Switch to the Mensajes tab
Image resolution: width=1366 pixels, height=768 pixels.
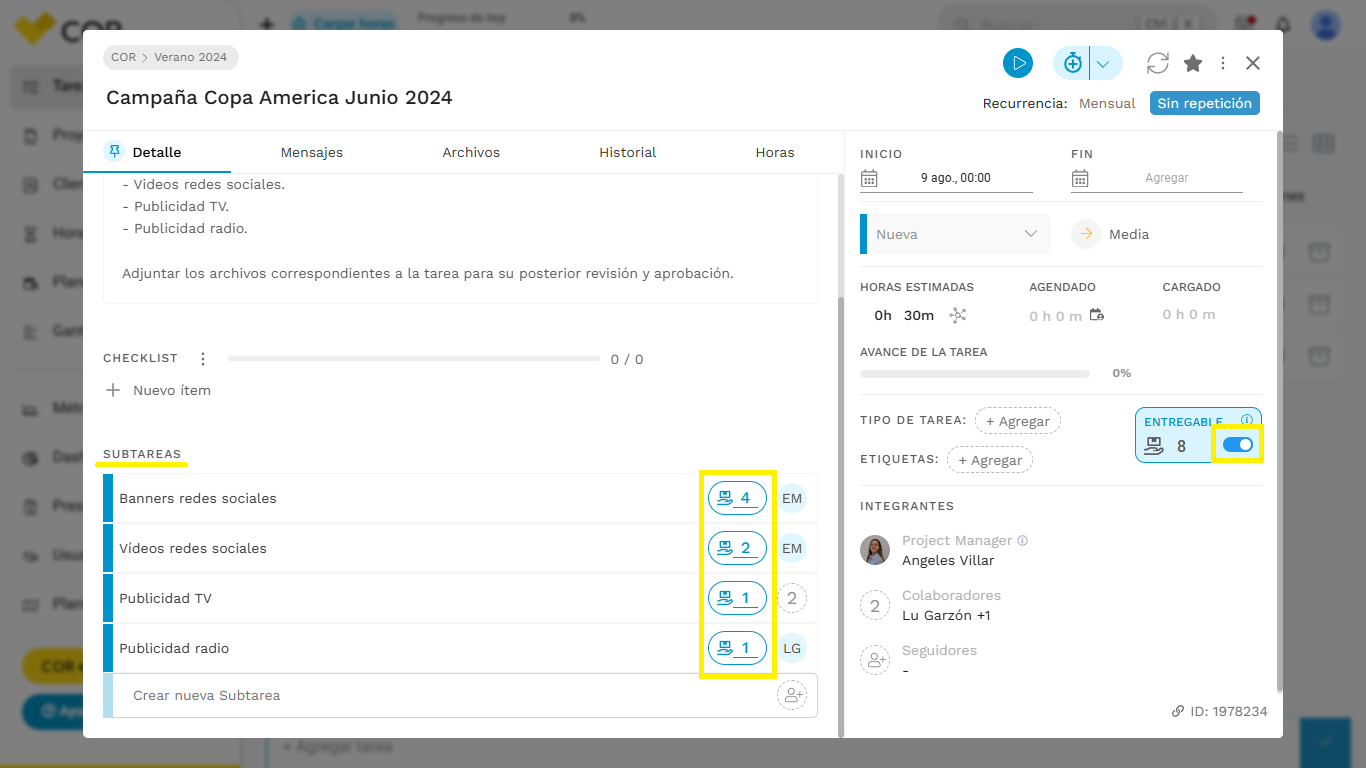pos(312,152)
